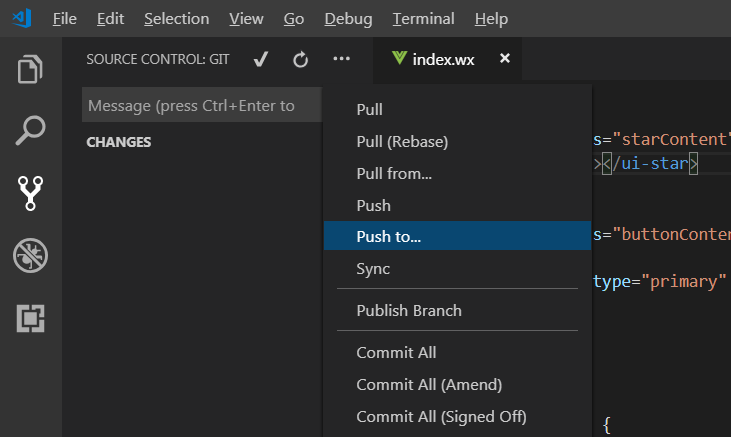Choose Push to... from the menu

click(457, 236)
